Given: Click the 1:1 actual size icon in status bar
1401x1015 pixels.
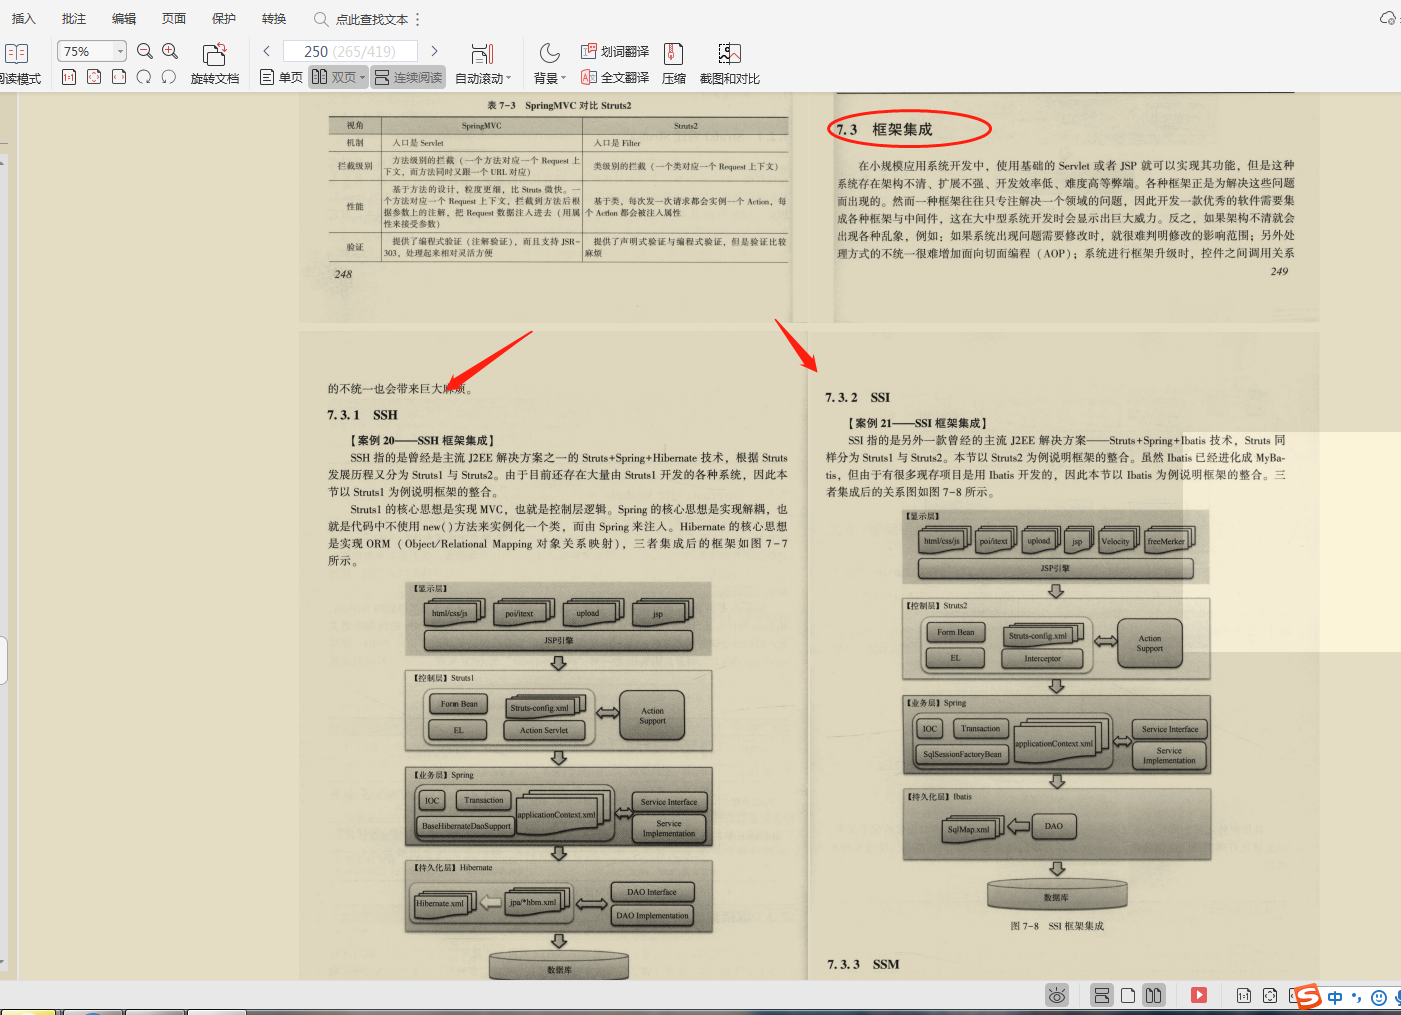Looking at the screenshot, I should 1242,995.
